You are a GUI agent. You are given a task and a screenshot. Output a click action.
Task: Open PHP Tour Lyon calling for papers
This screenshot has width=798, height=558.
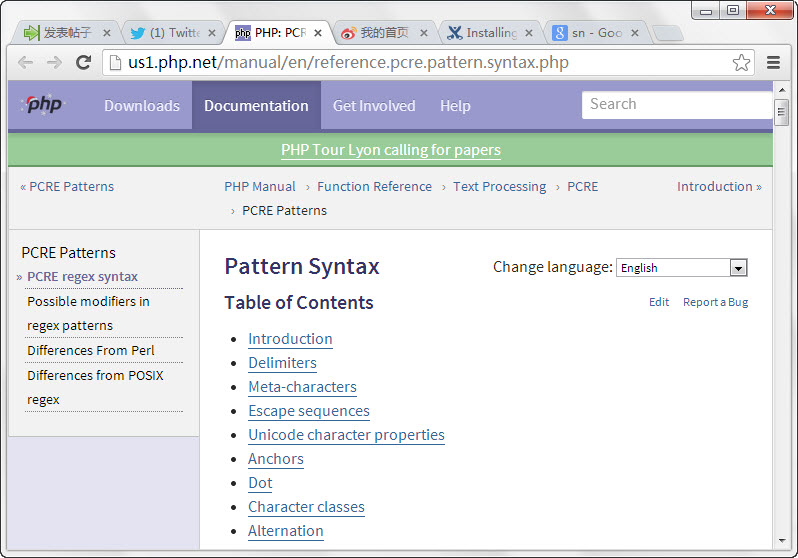pos(391,150)
